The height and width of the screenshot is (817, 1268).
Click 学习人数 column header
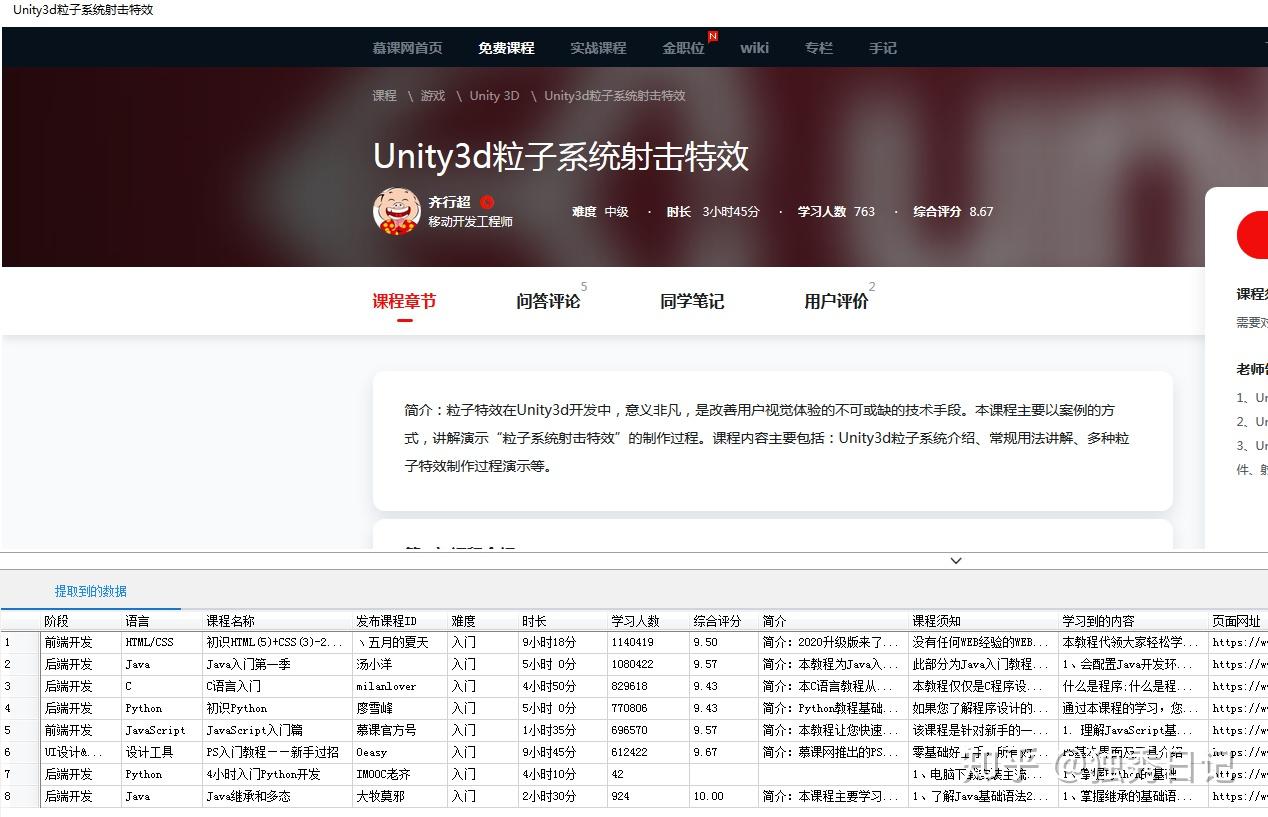click(x=648, y=621)
